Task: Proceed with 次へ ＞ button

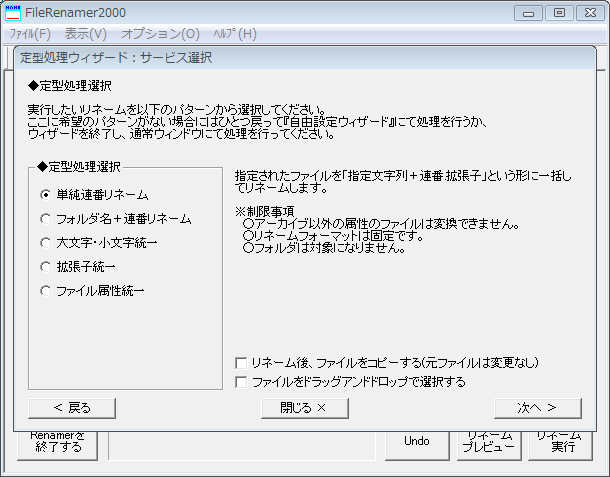Action: pyautogui.click(x=538, y=408)
